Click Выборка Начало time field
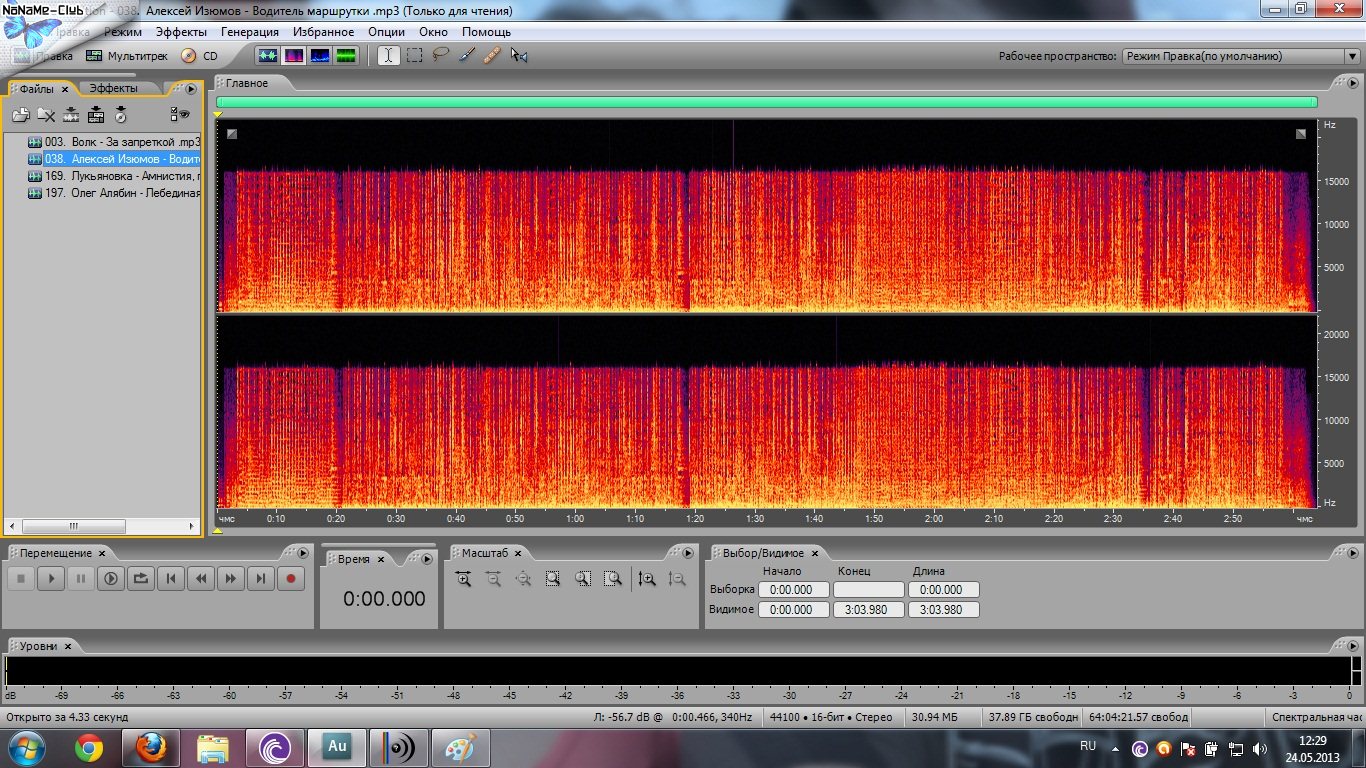The image size is (1366, 768). point(794,590)
